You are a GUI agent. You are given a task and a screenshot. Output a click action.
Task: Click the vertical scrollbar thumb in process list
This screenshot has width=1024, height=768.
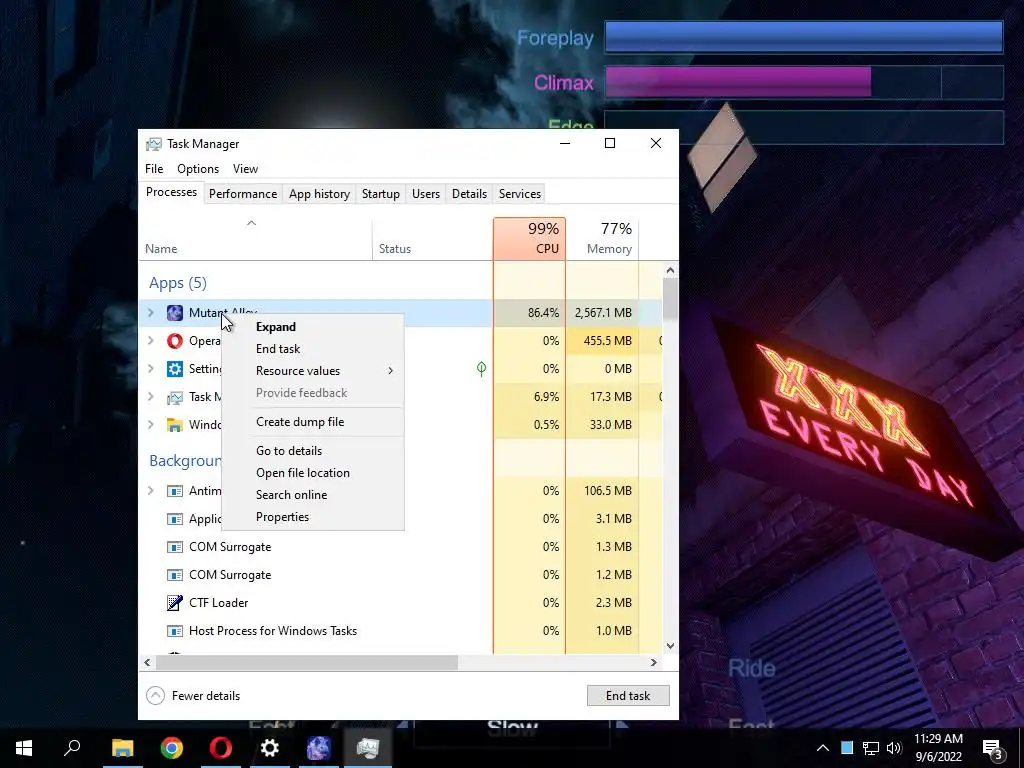coord(670,299)
